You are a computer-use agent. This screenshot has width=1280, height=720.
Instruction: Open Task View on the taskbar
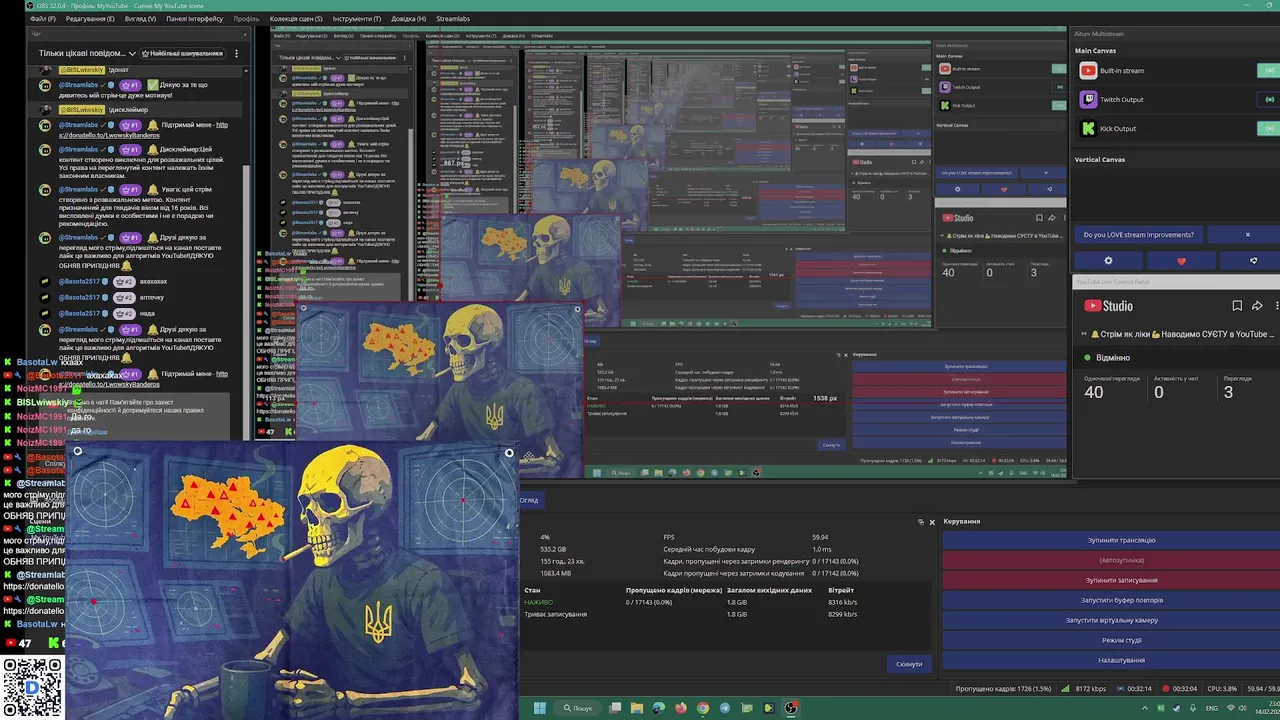pyautogui.click(x=615, y=708)
